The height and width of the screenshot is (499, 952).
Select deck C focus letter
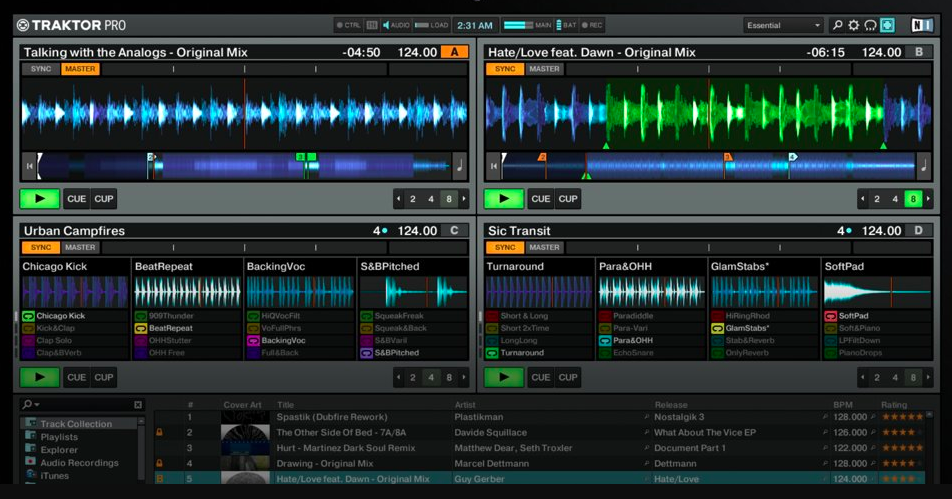(x=454, y=231)
